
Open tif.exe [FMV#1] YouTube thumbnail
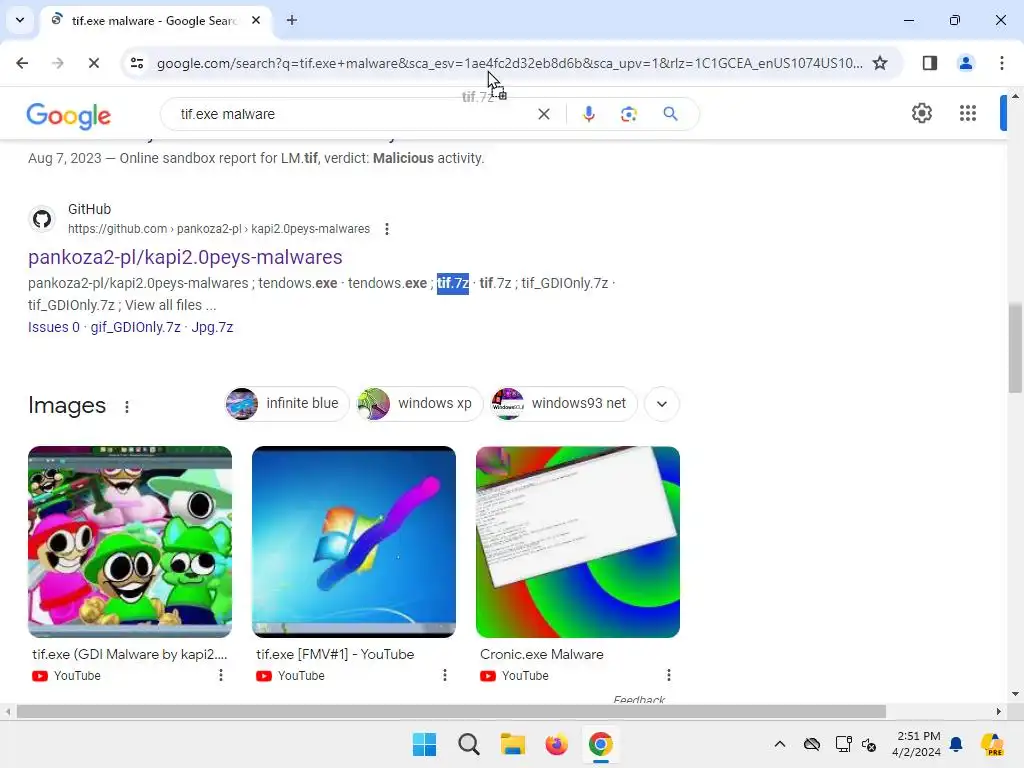(x=354, y=542)
